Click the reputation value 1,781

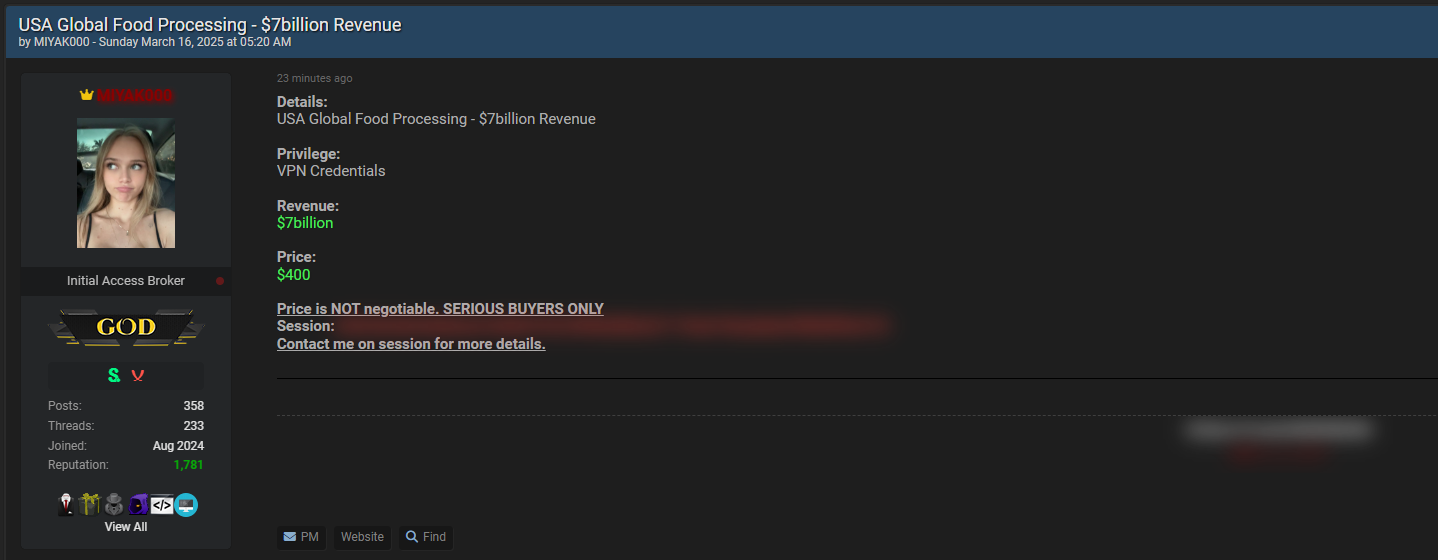coord(188,465)
